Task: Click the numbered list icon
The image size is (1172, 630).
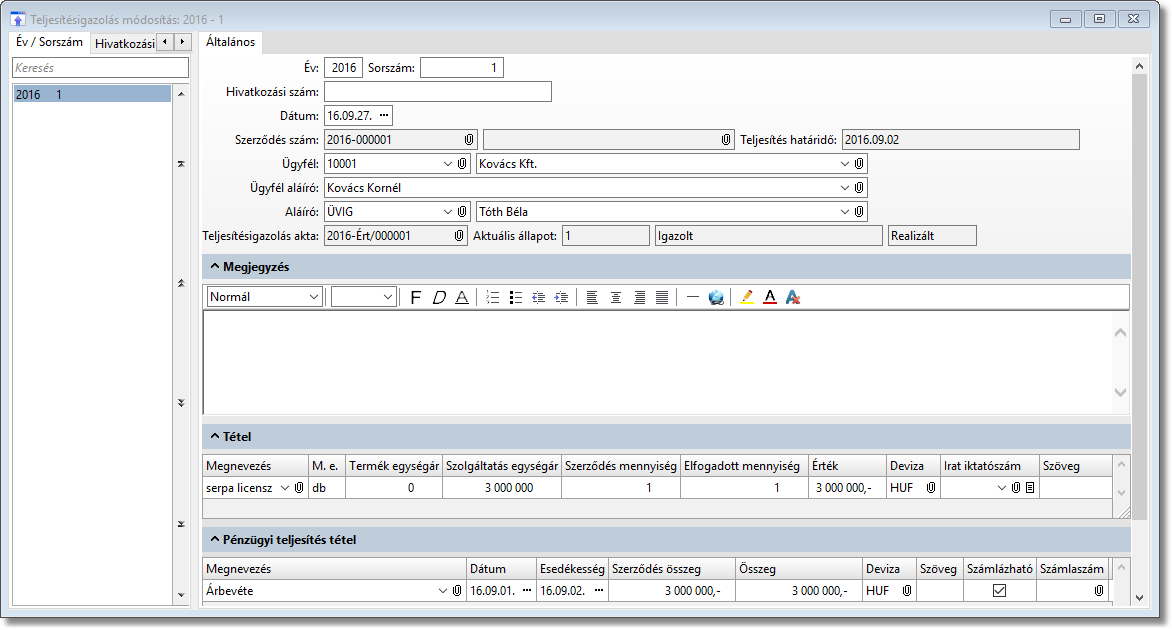Action: click(x=492, y=298)
